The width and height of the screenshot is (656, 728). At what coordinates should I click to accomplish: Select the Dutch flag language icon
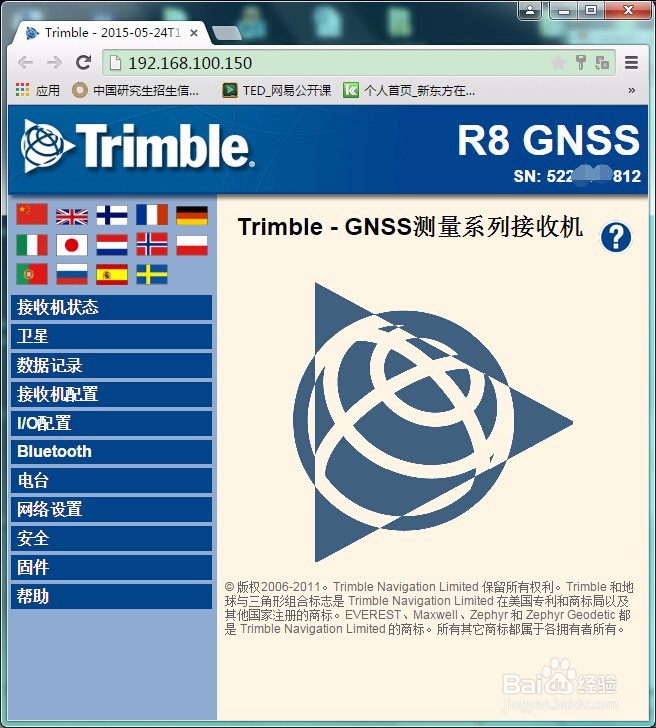click(x=112, y=245)
